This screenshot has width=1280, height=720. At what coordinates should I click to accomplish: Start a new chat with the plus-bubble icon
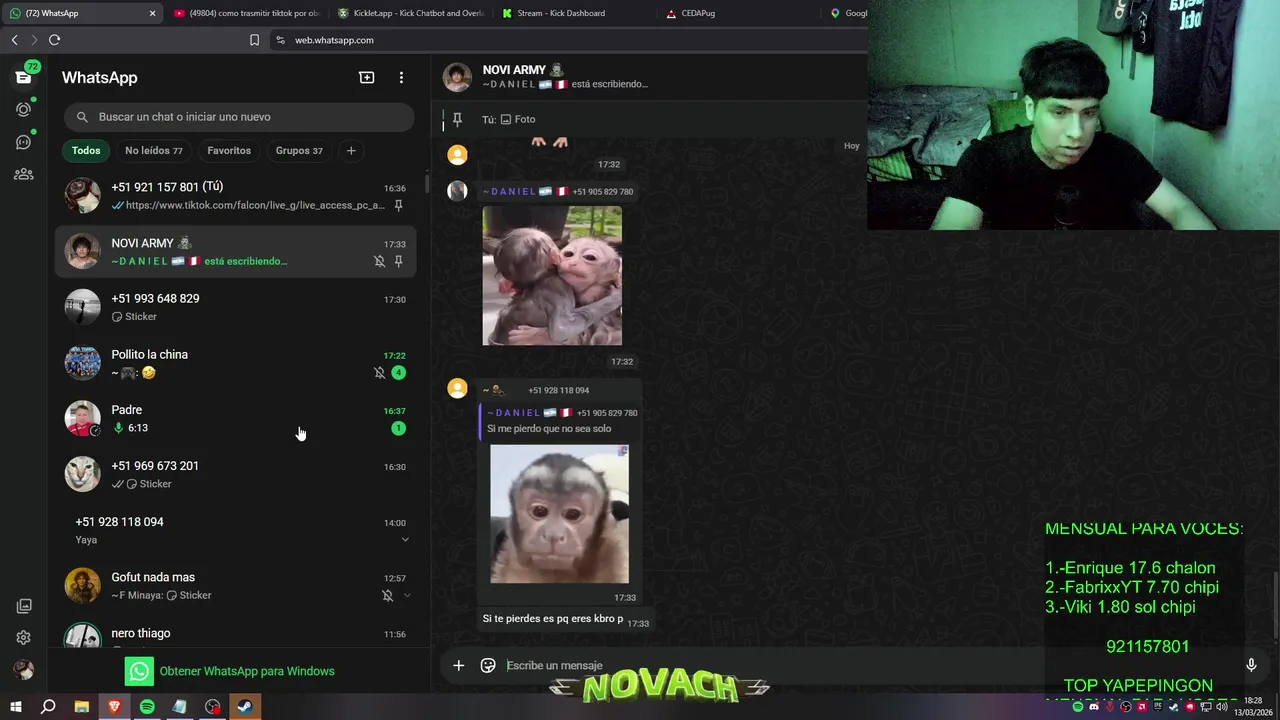(367, 77)
